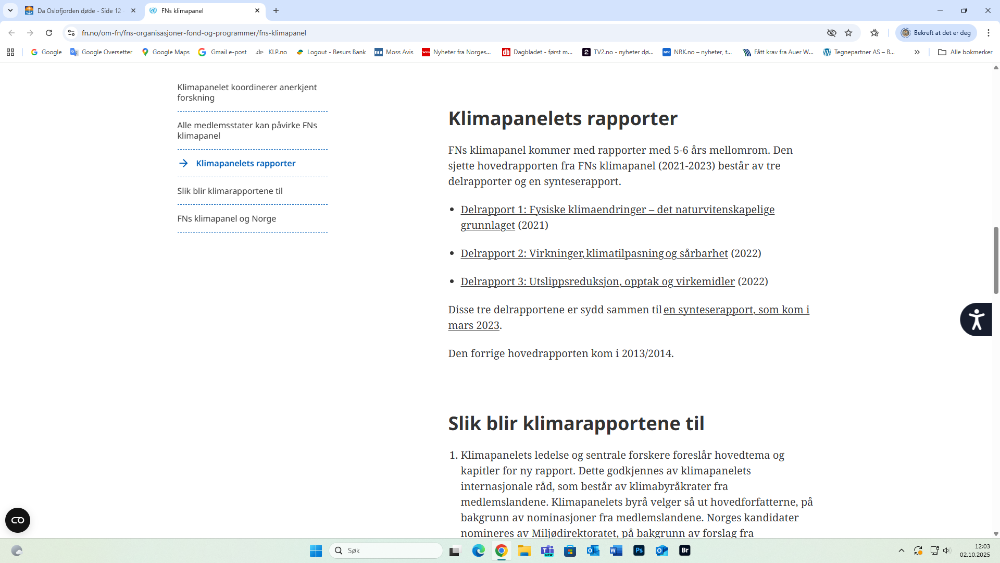
Task: Select 'FNs klimapanel og Norge' sidebar item
Action: click(227, 218)
